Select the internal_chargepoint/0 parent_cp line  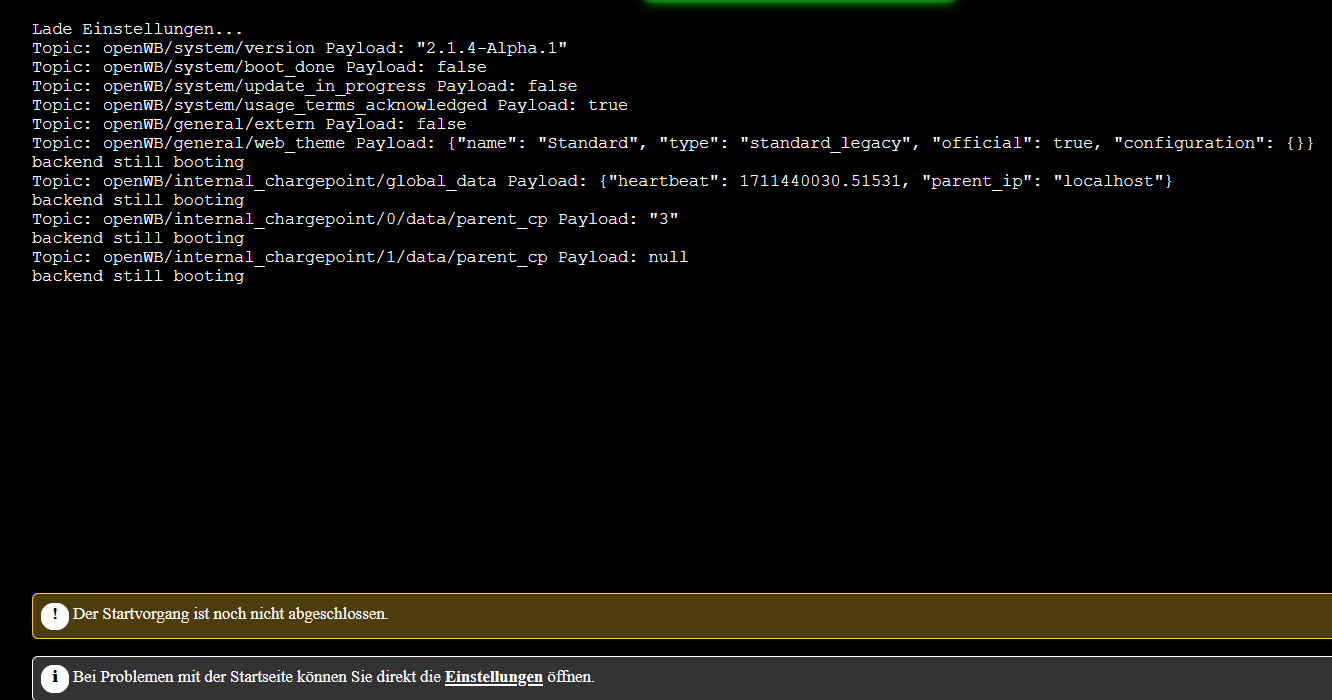click(355, 219)
